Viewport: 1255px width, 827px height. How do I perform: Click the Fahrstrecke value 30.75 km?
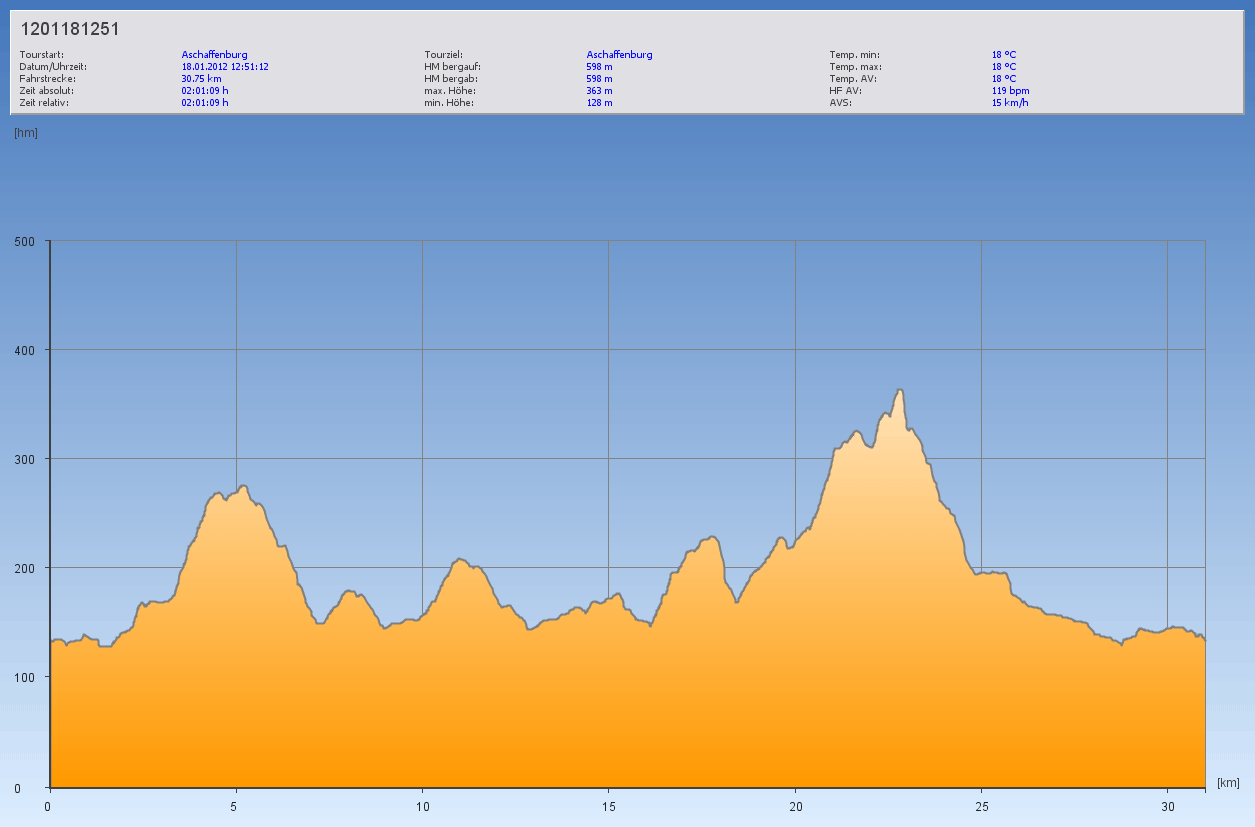(x=201, y=79)
